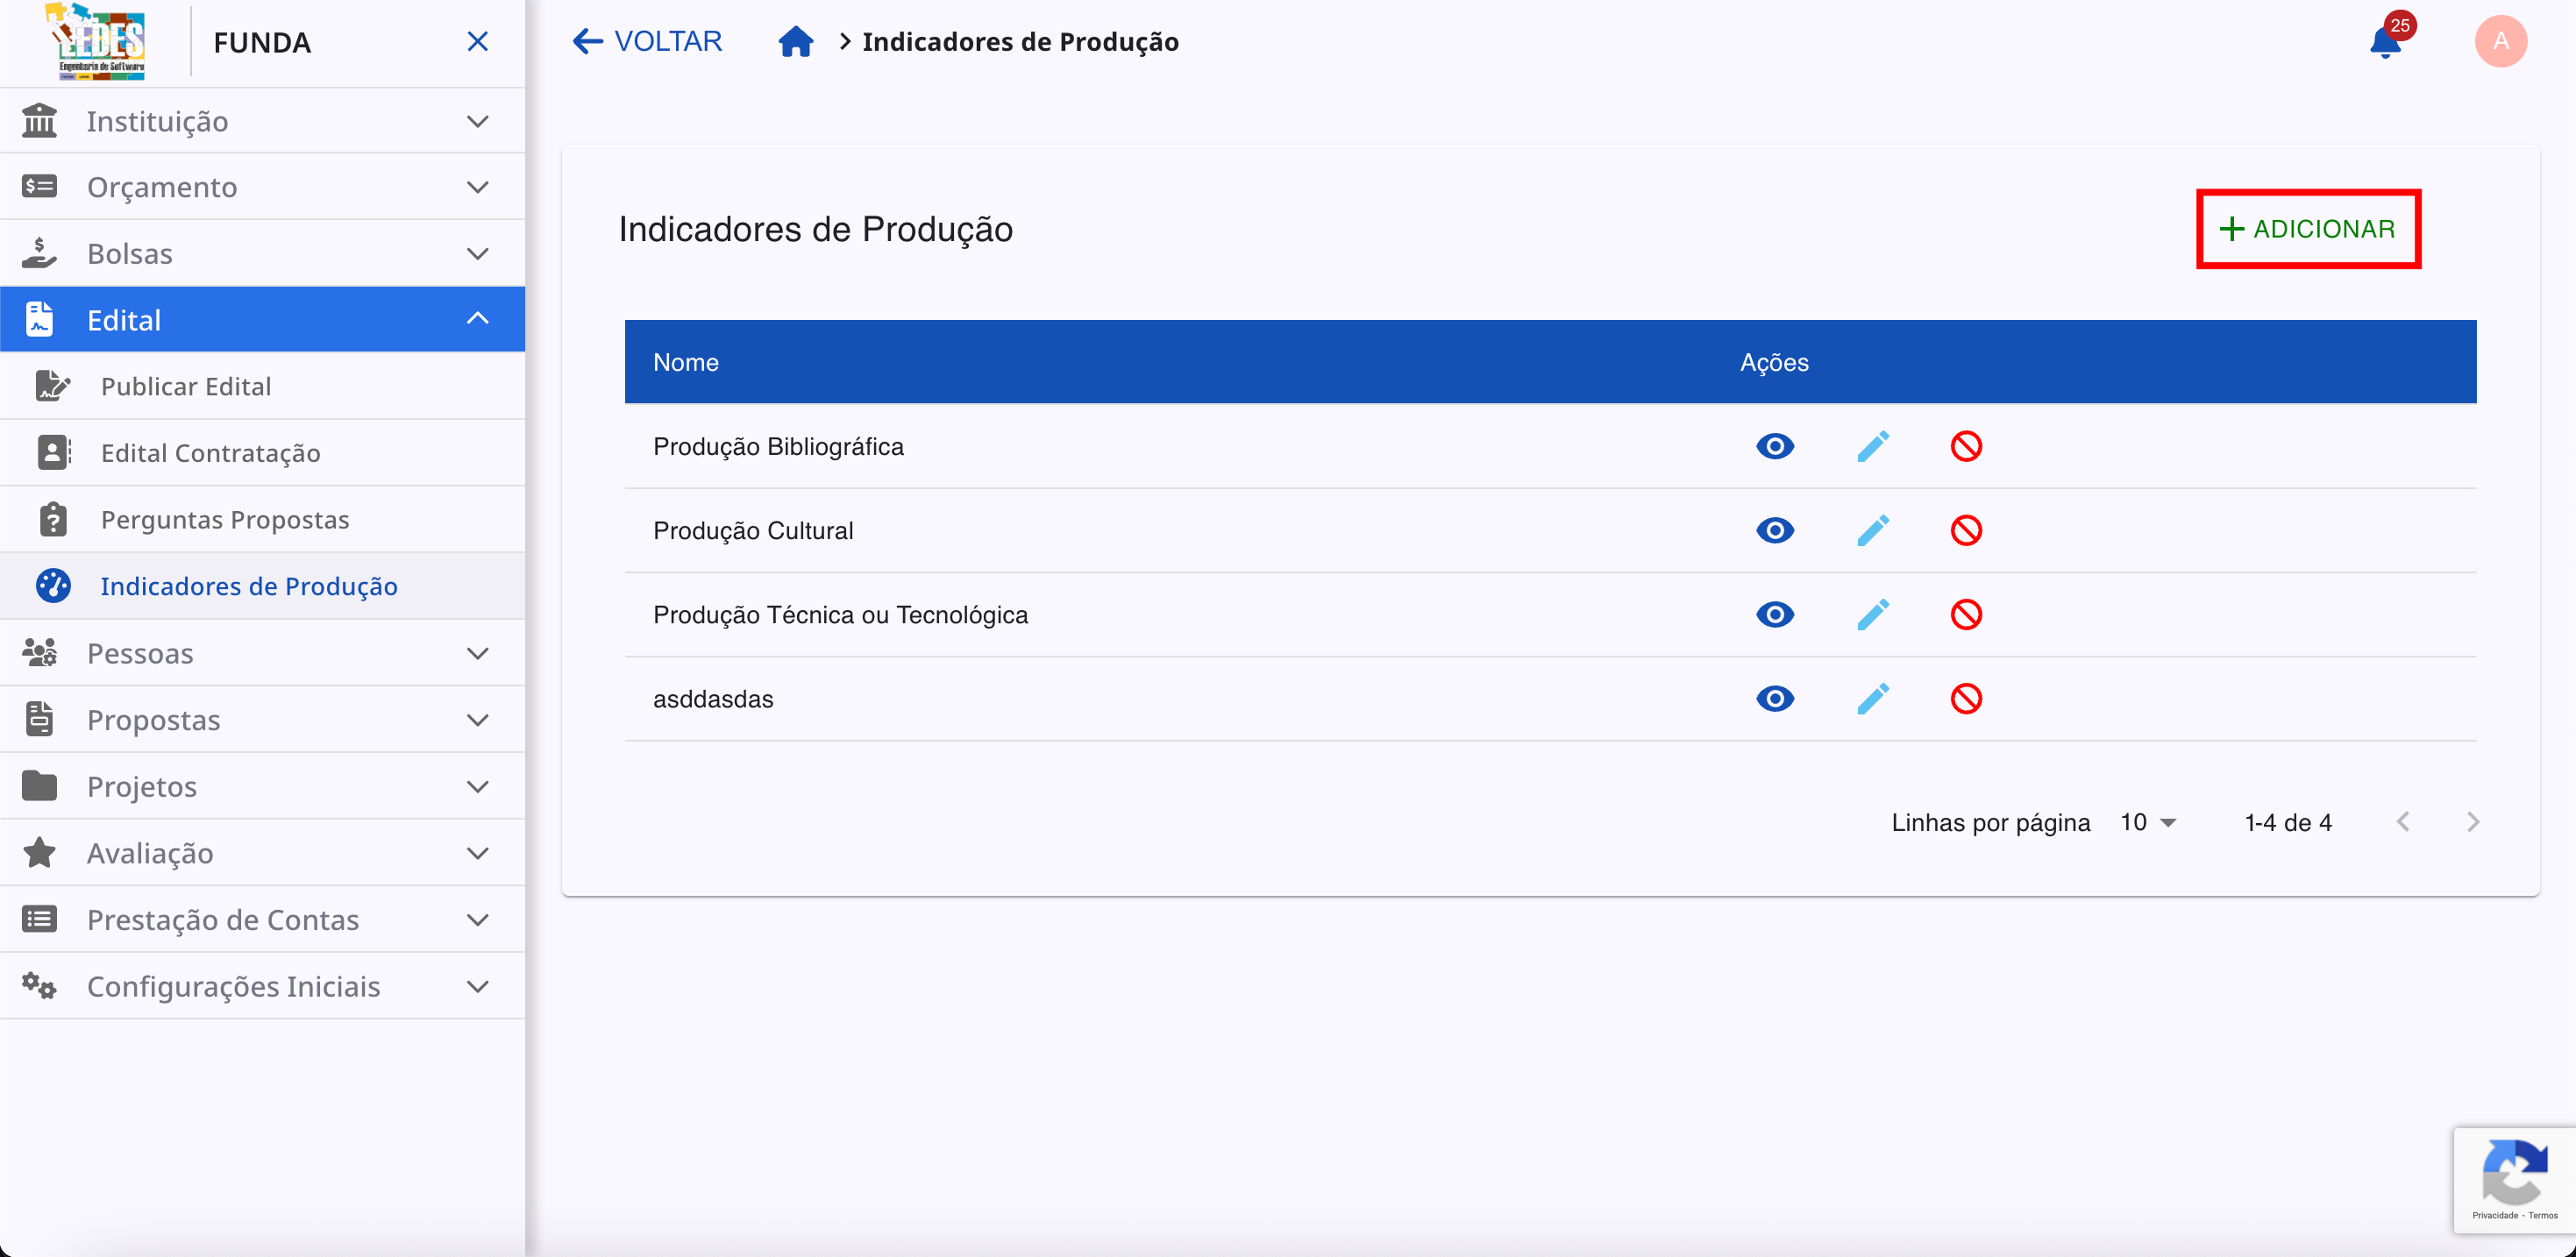Viewport: 2576px width, 1257px height.
Task: Open the Linhas por página dropdown
Action: click(x=2146, y=822)
